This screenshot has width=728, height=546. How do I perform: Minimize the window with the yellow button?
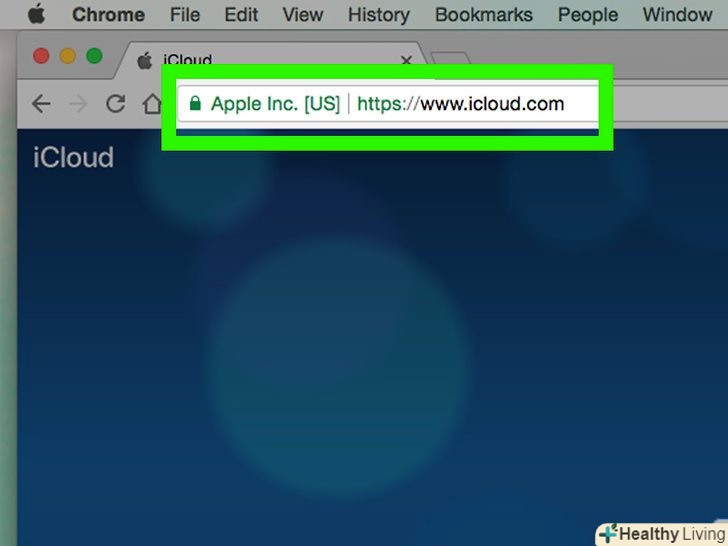point(68,56)
